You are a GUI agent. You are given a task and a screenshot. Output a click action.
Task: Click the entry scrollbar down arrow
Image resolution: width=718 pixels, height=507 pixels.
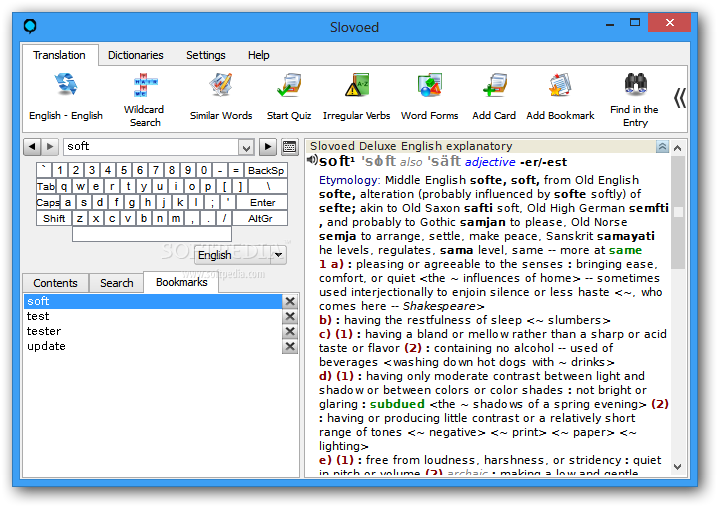(678, 467)
